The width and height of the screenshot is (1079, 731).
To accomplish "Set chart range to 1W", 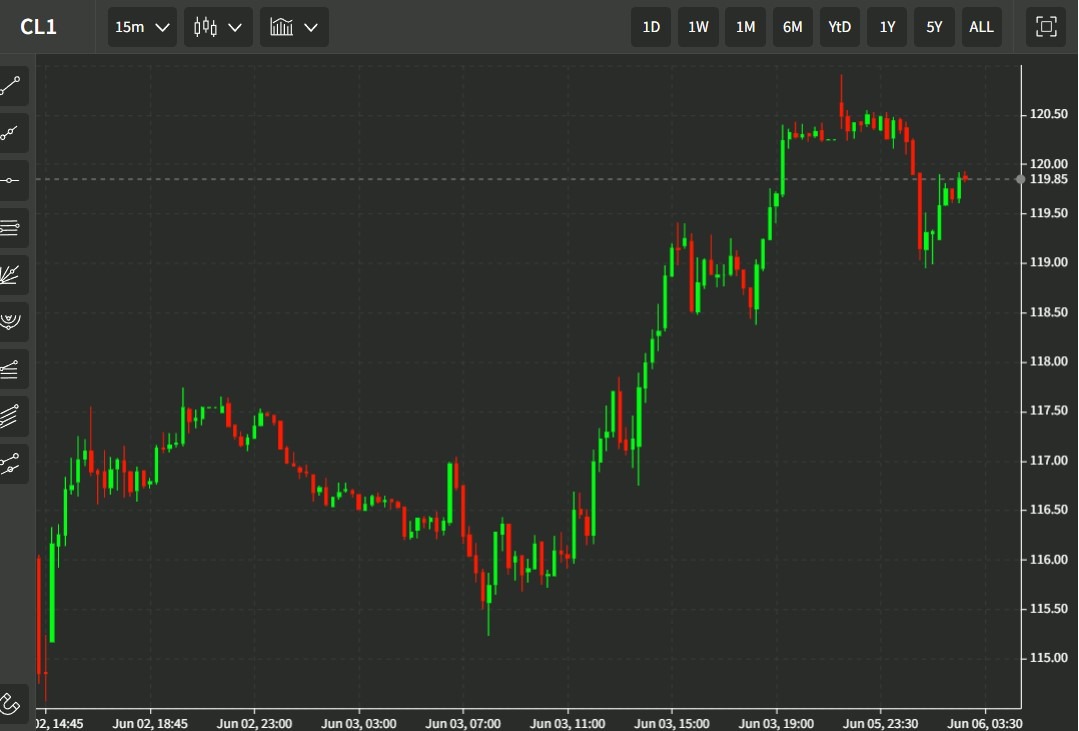I will [698, 27].
